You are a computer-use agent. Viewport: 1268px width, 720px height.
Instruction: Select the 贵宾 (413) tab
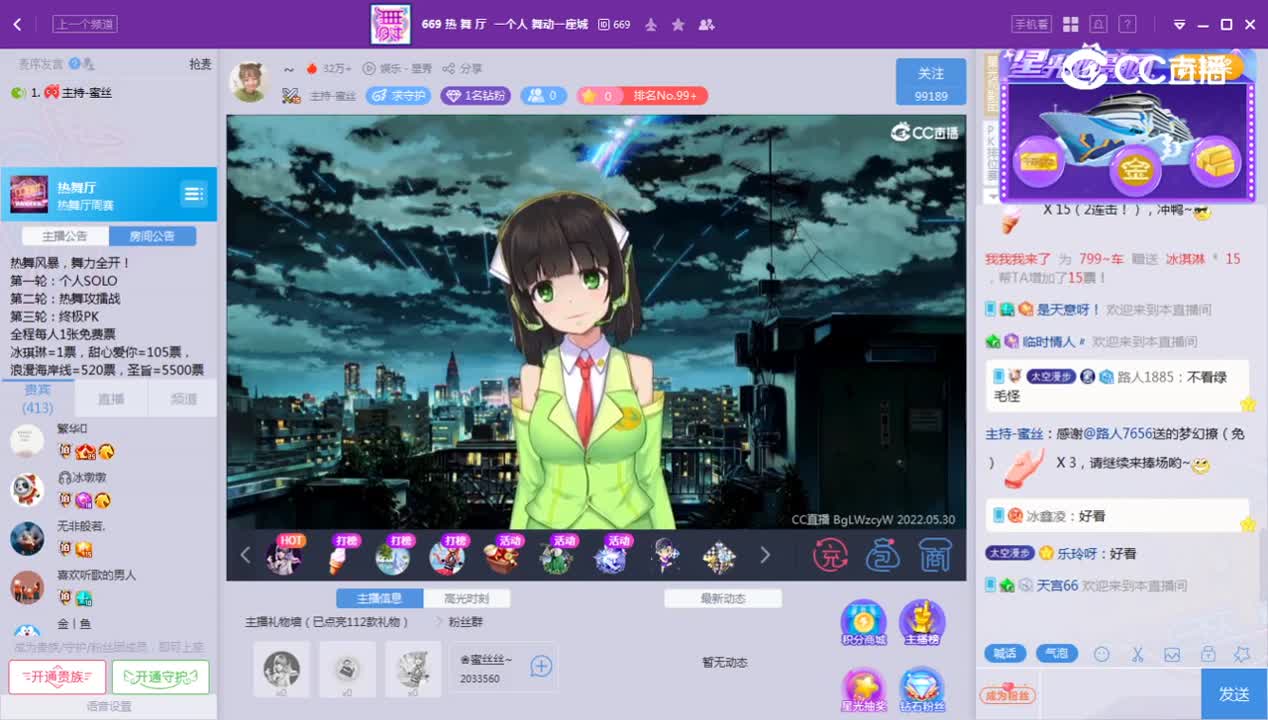pyautogui.click(x=38, y=398)
